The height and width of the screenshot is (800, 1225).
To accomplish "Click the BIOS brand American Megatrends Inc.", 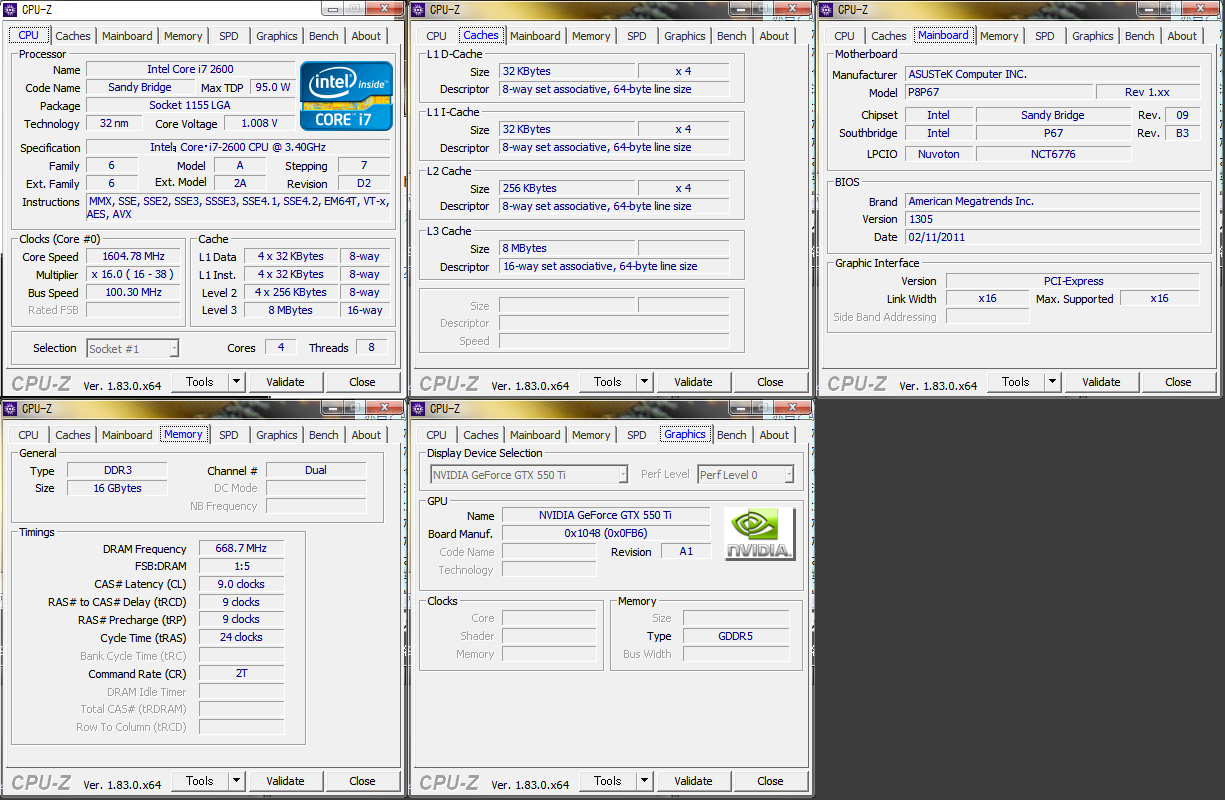I will 1052,201.
